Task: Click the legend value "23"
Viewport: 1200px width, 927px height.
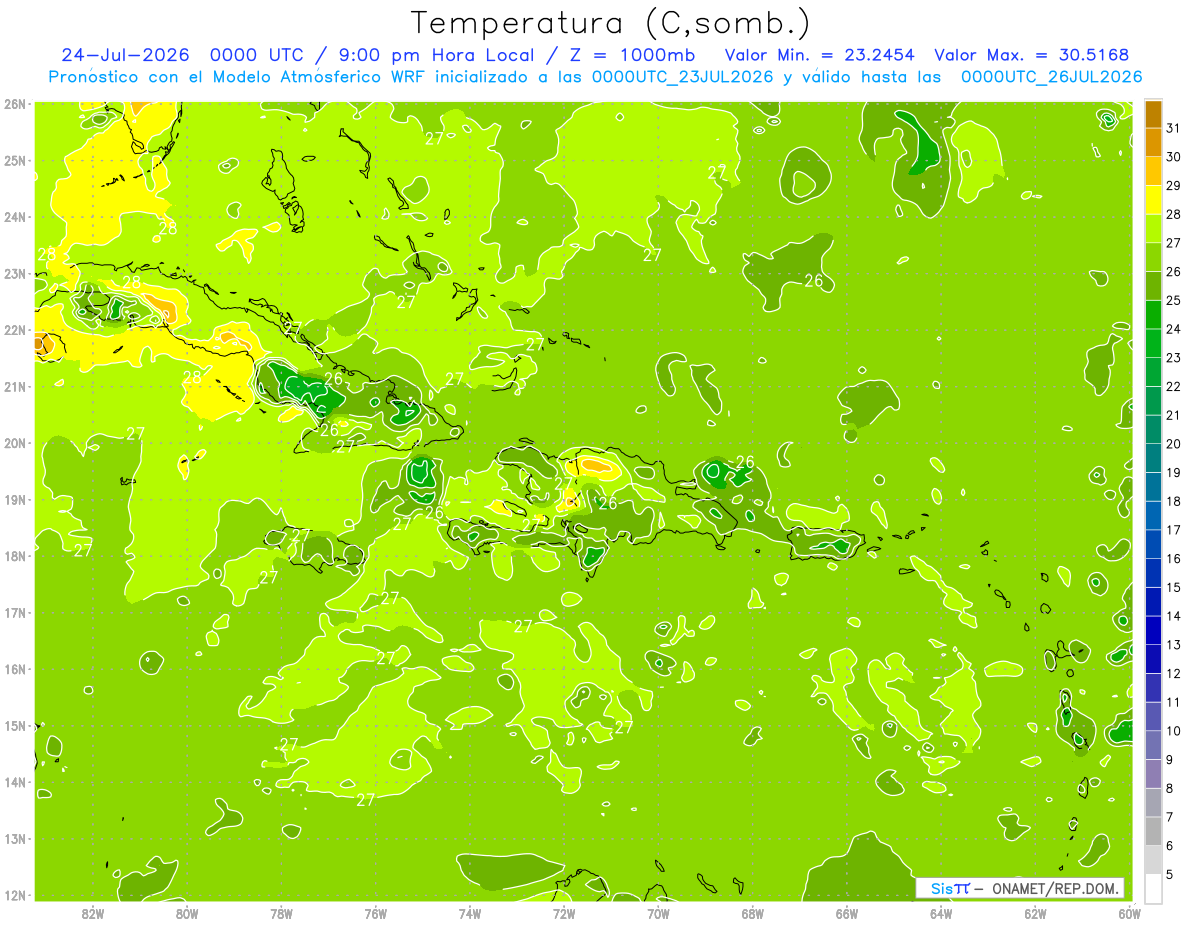Action: point(1174,357)
